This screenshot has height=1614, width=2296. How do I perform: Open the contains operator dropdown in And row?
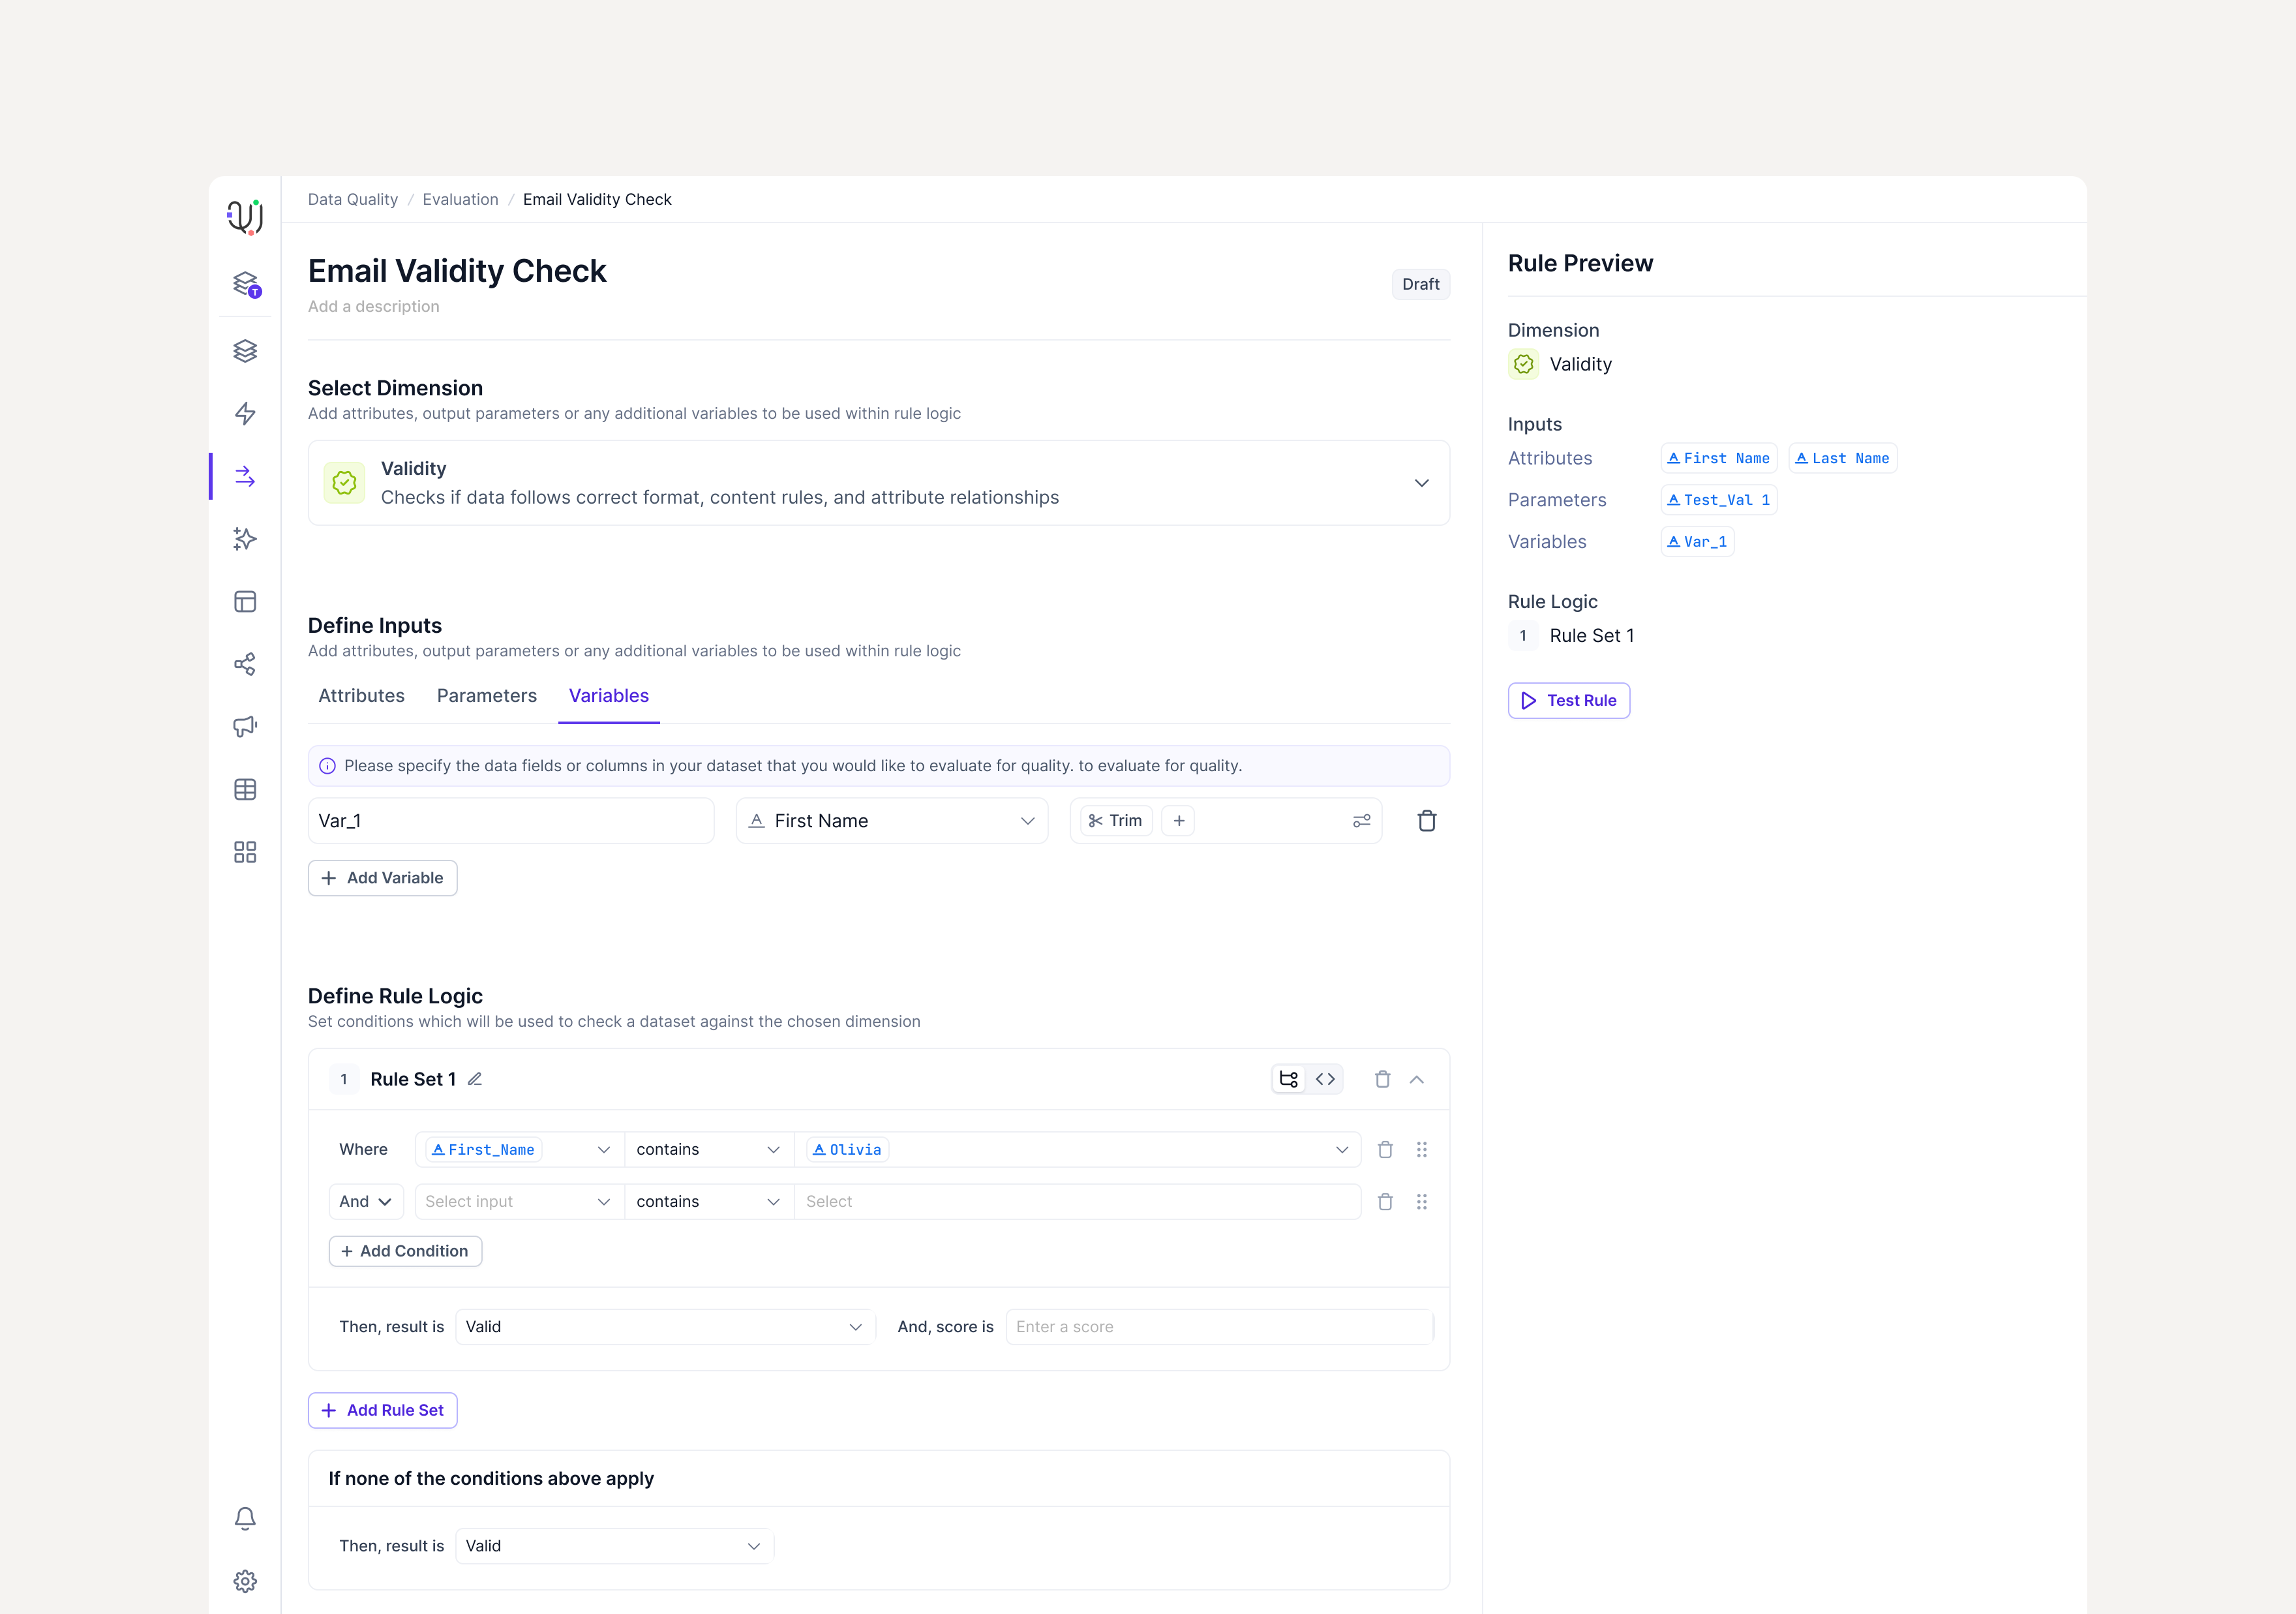tap(709, 1202)
